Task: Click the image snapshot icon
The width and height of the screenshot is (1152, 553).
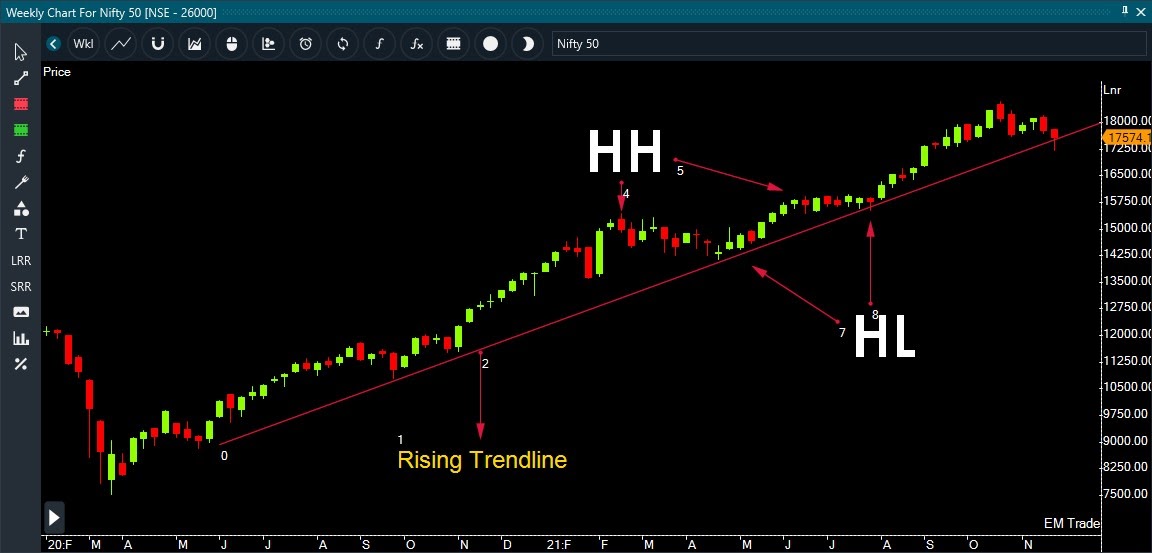Action: click(21, 312)
